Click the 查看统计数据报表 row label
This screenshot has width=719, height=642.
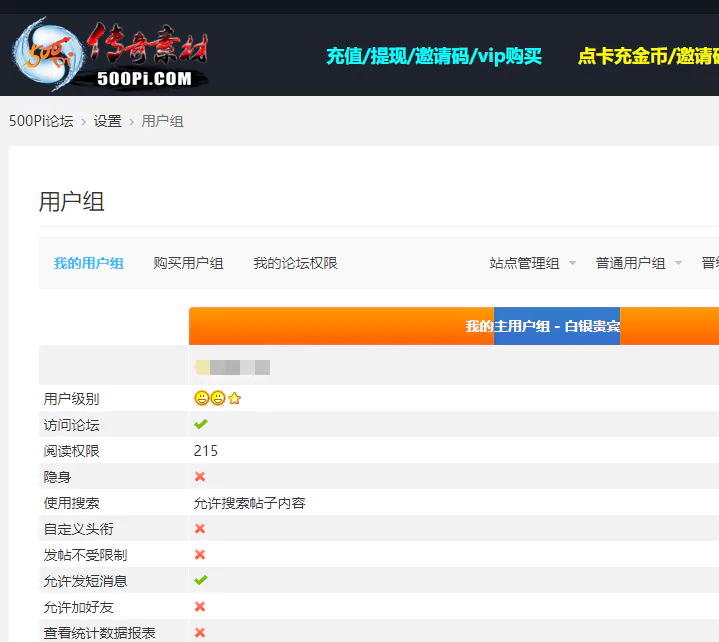100,633
